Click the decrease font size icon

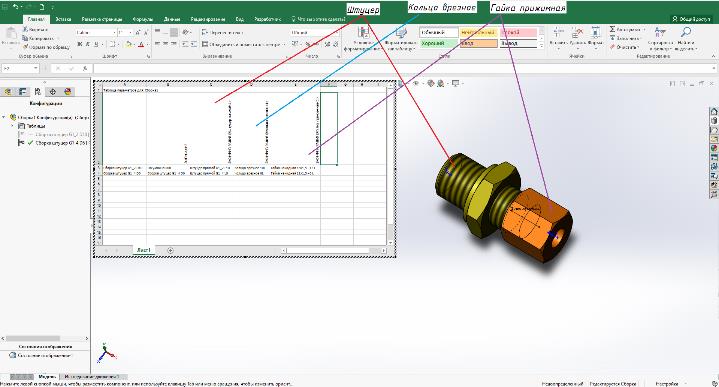coord(146,33)
